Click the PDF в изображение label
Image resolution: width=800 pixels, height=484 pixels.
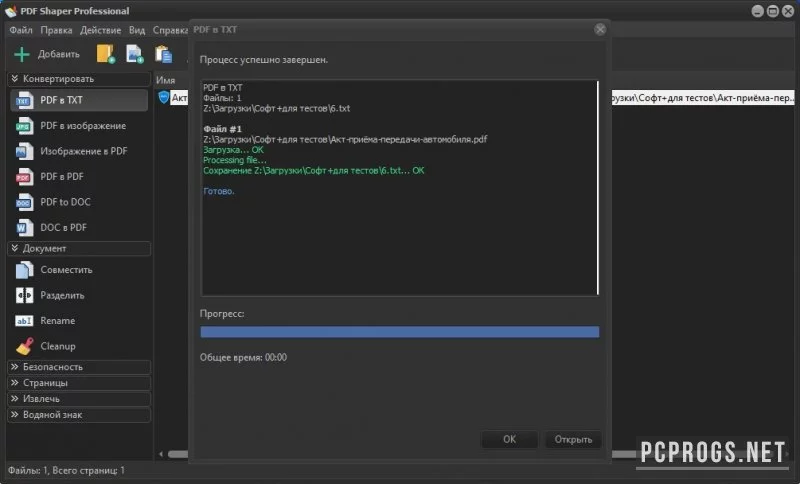click(x=83, y=126)
